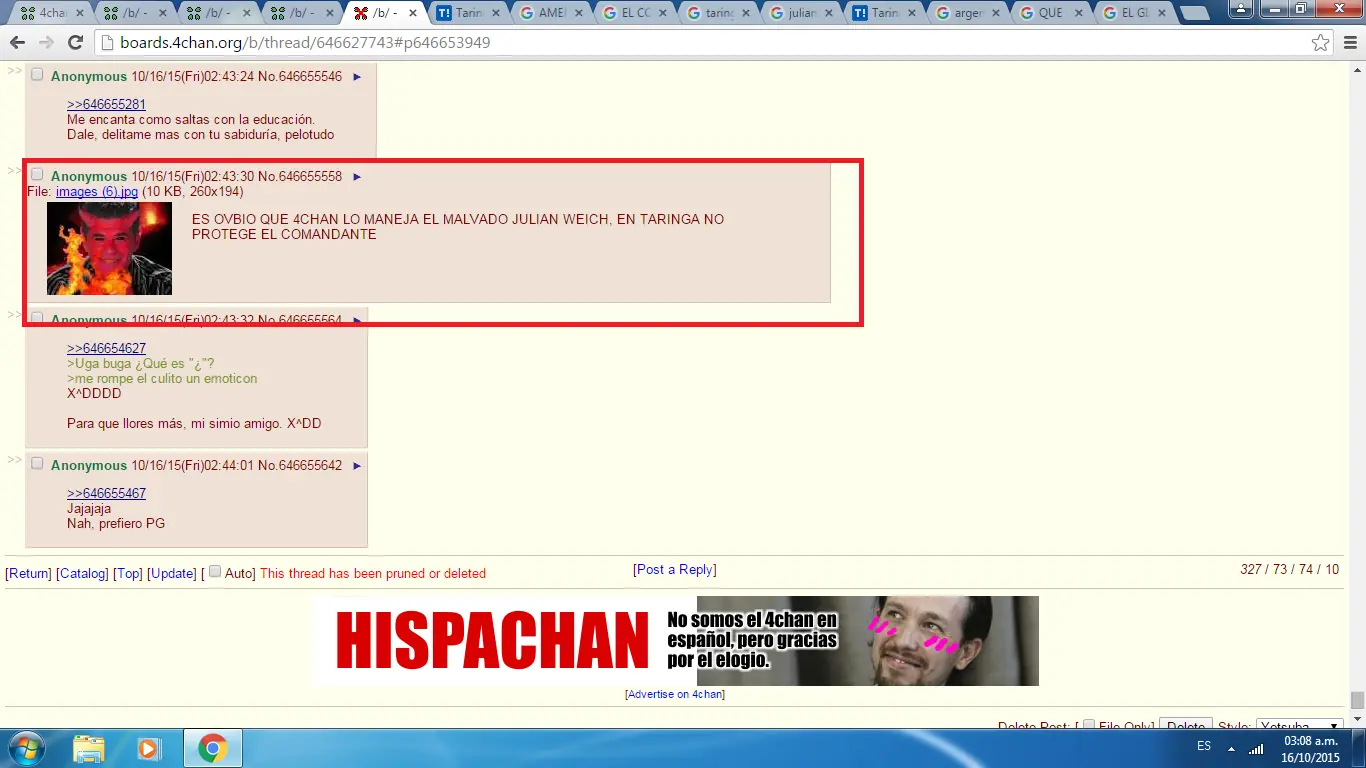Screen dimensions: 1366x768
Task: Go back to the previous page
Action: coord(17,43)
